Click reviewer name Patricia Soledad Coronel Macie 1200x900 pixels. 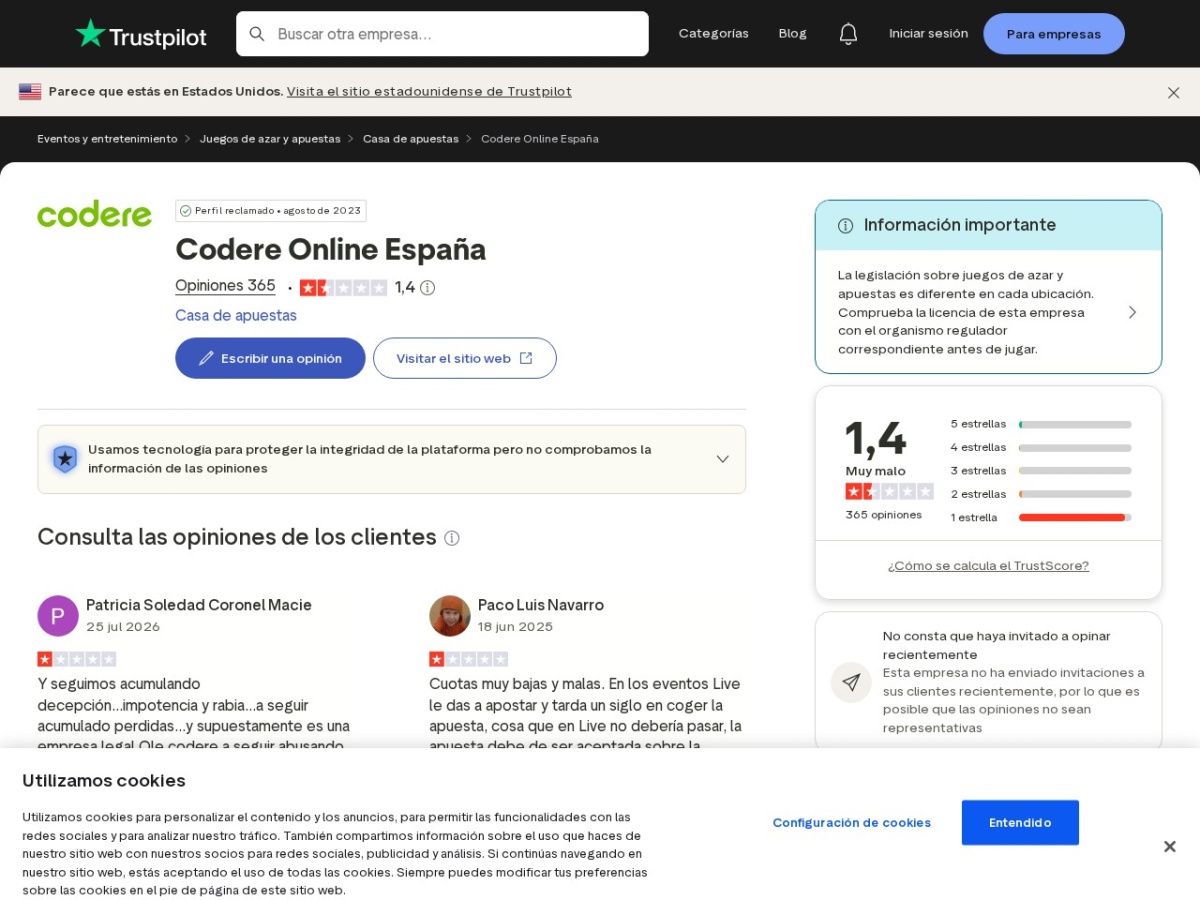tap(199, 605)
